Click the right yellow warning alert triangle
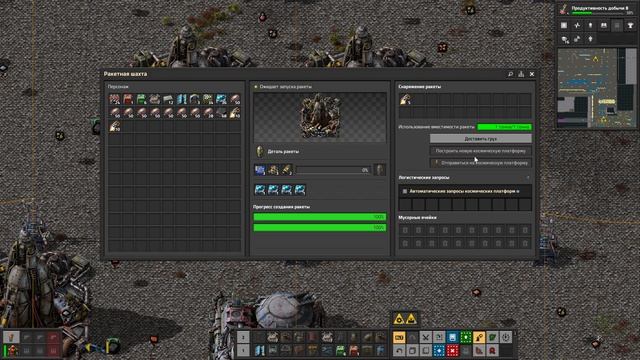The height and width of the screenshot is (360, 640). point(411,319)
